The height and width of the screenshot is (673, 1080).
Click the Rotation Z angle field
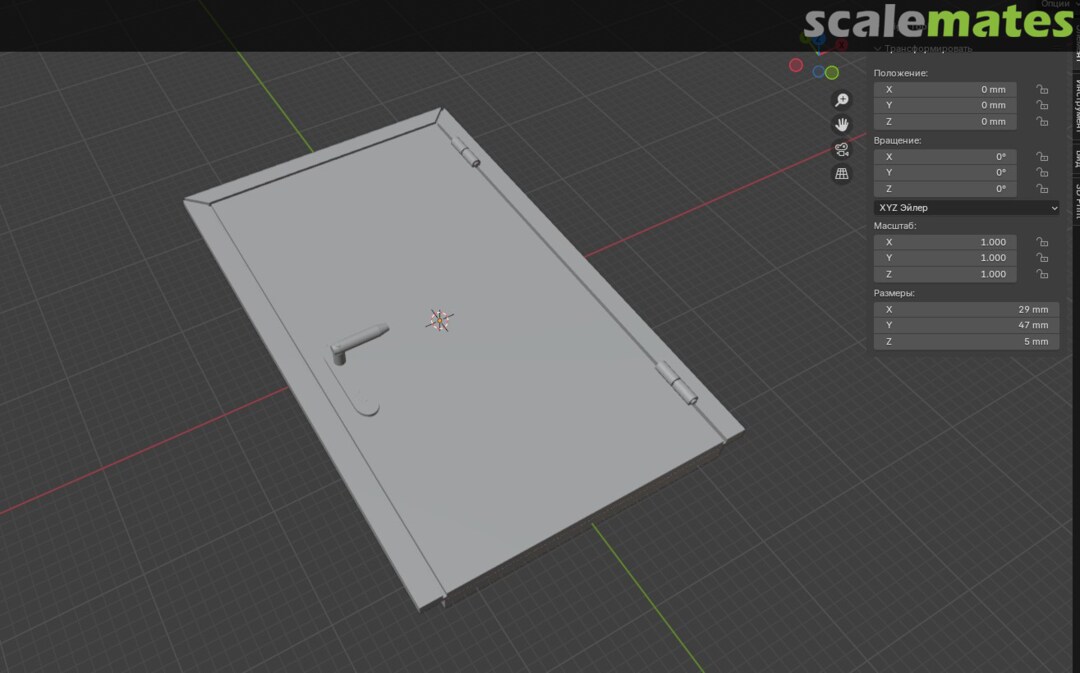945,189
